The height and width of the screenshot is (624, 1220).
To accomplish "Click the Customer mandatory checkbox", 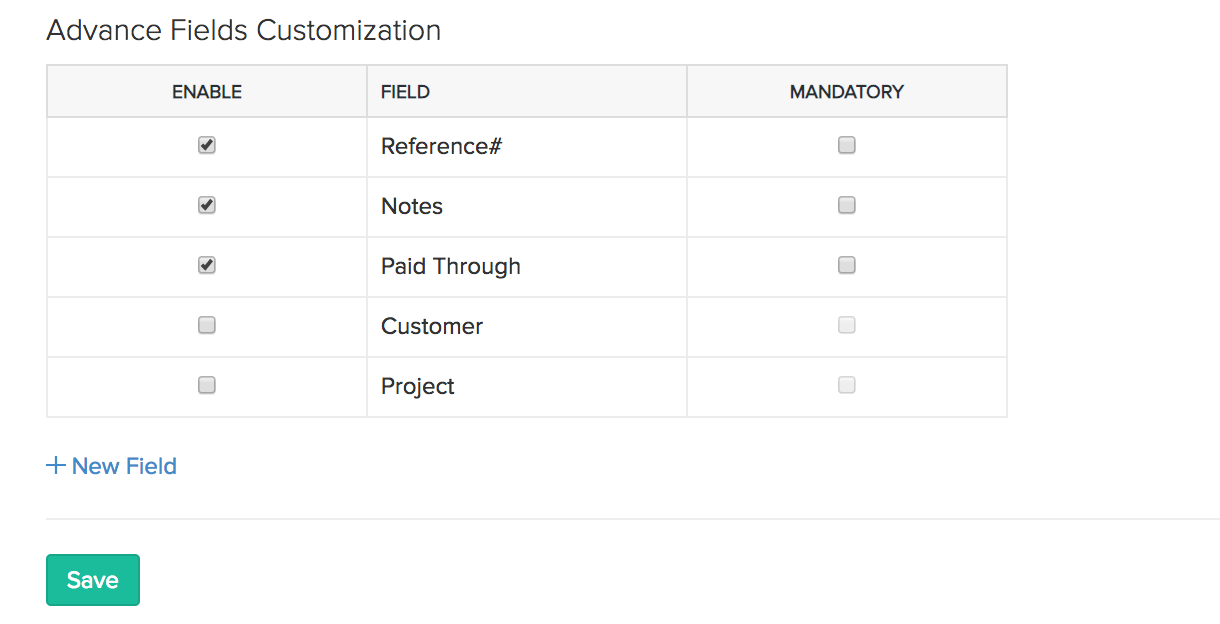I will [847, 326].
